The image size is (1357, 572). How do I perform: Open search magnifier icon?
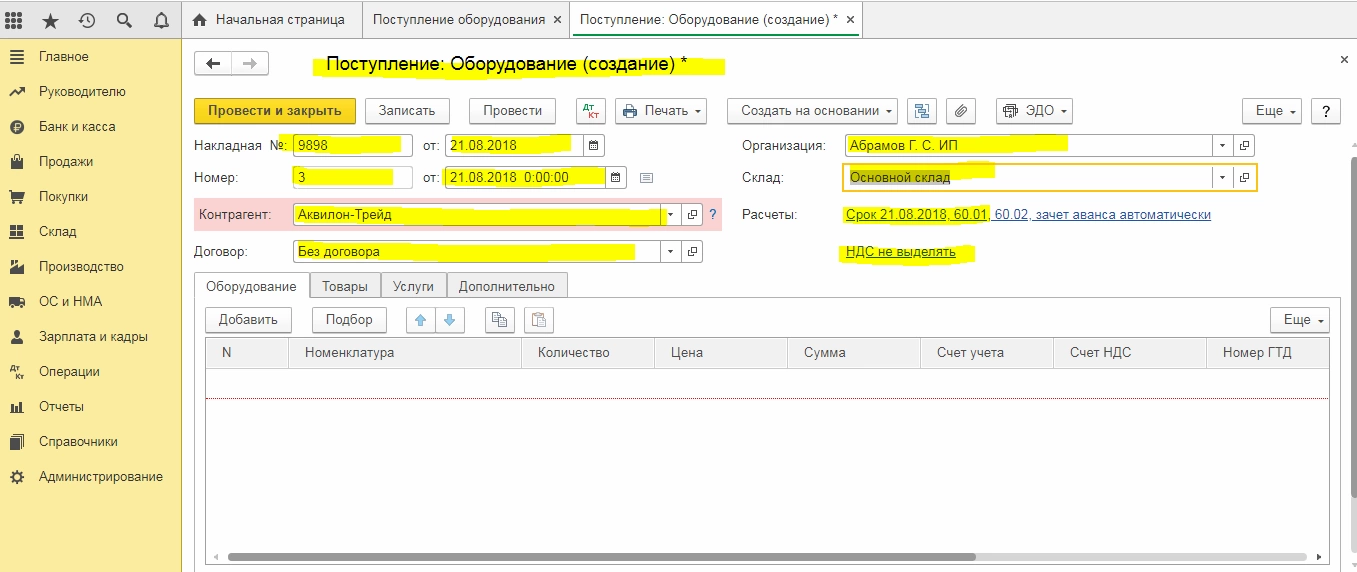click(x=124, y=20)
